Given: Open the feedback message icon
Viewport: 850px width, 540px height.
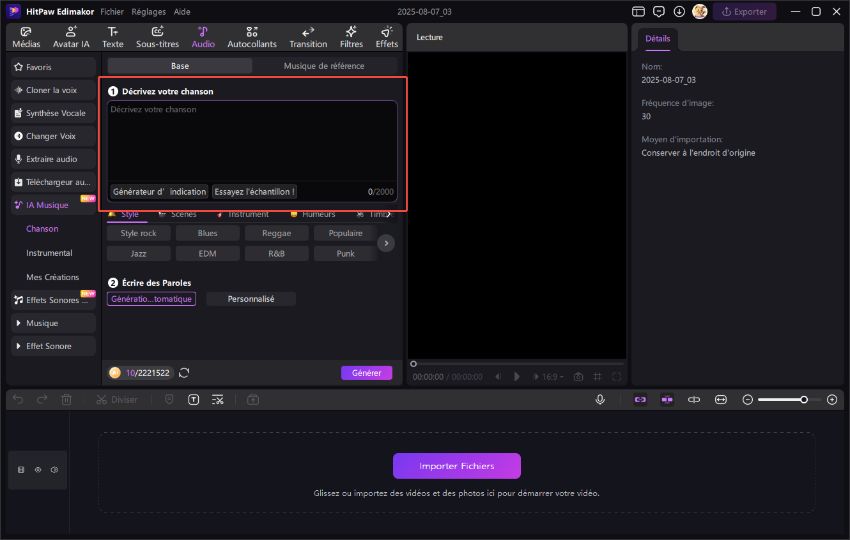Looking at the screenshot, I should pyautogui.click(x=659, y=11).
